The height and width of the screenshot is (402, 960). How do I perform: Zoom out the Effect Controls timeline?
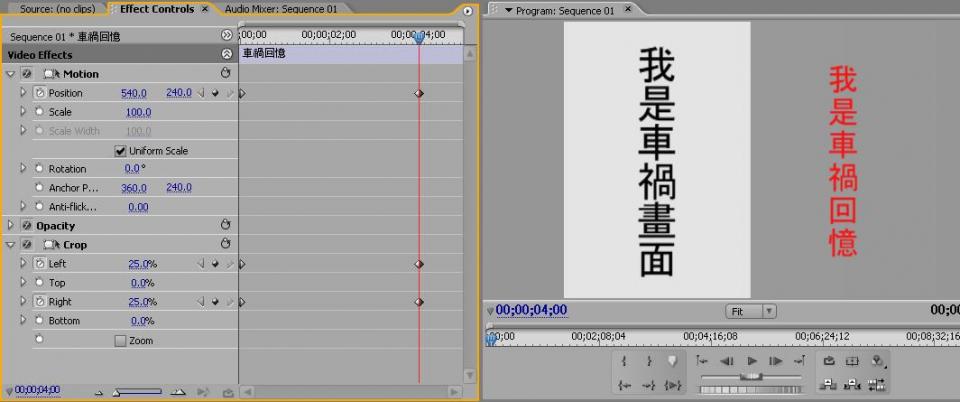point(99,393)
